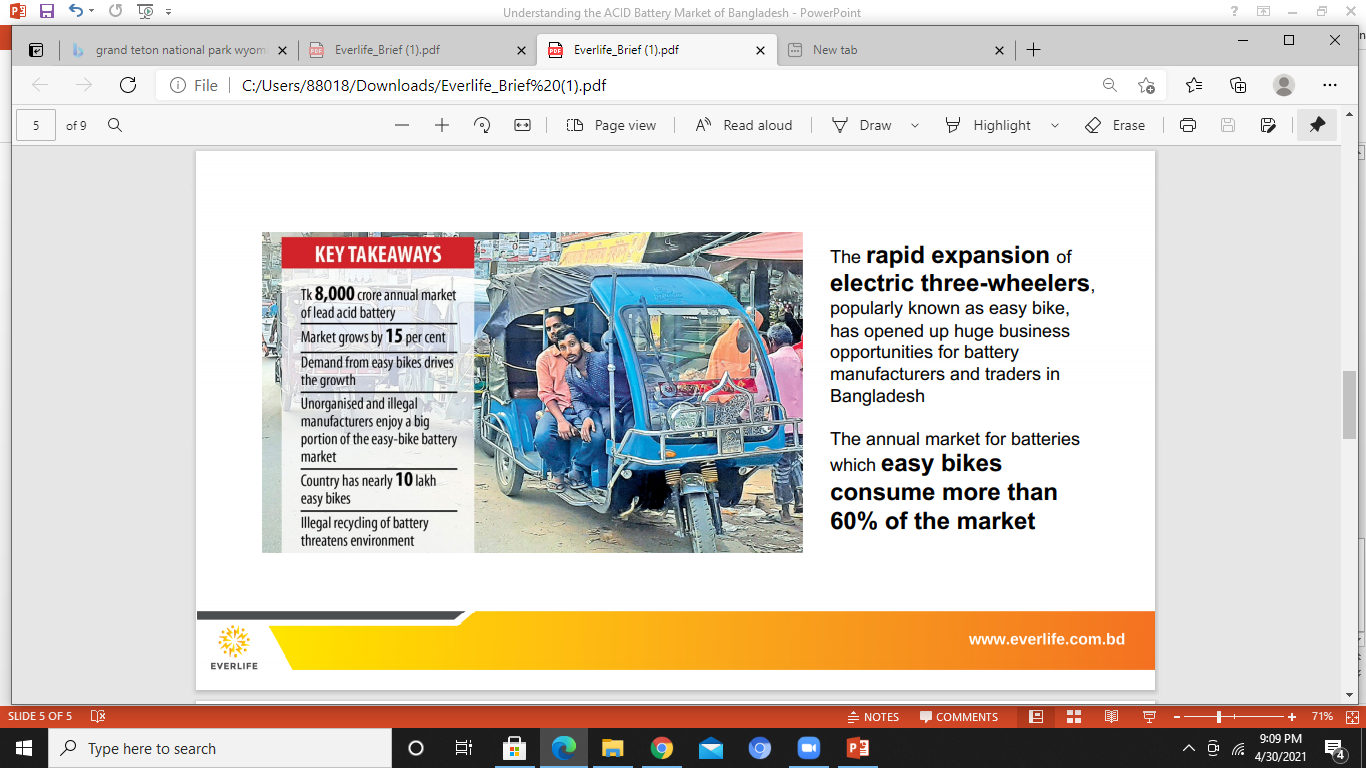Click the PDF vertical scrollbar thumb
This screenshot has height=768, width=1366.
coord(1349,404)
